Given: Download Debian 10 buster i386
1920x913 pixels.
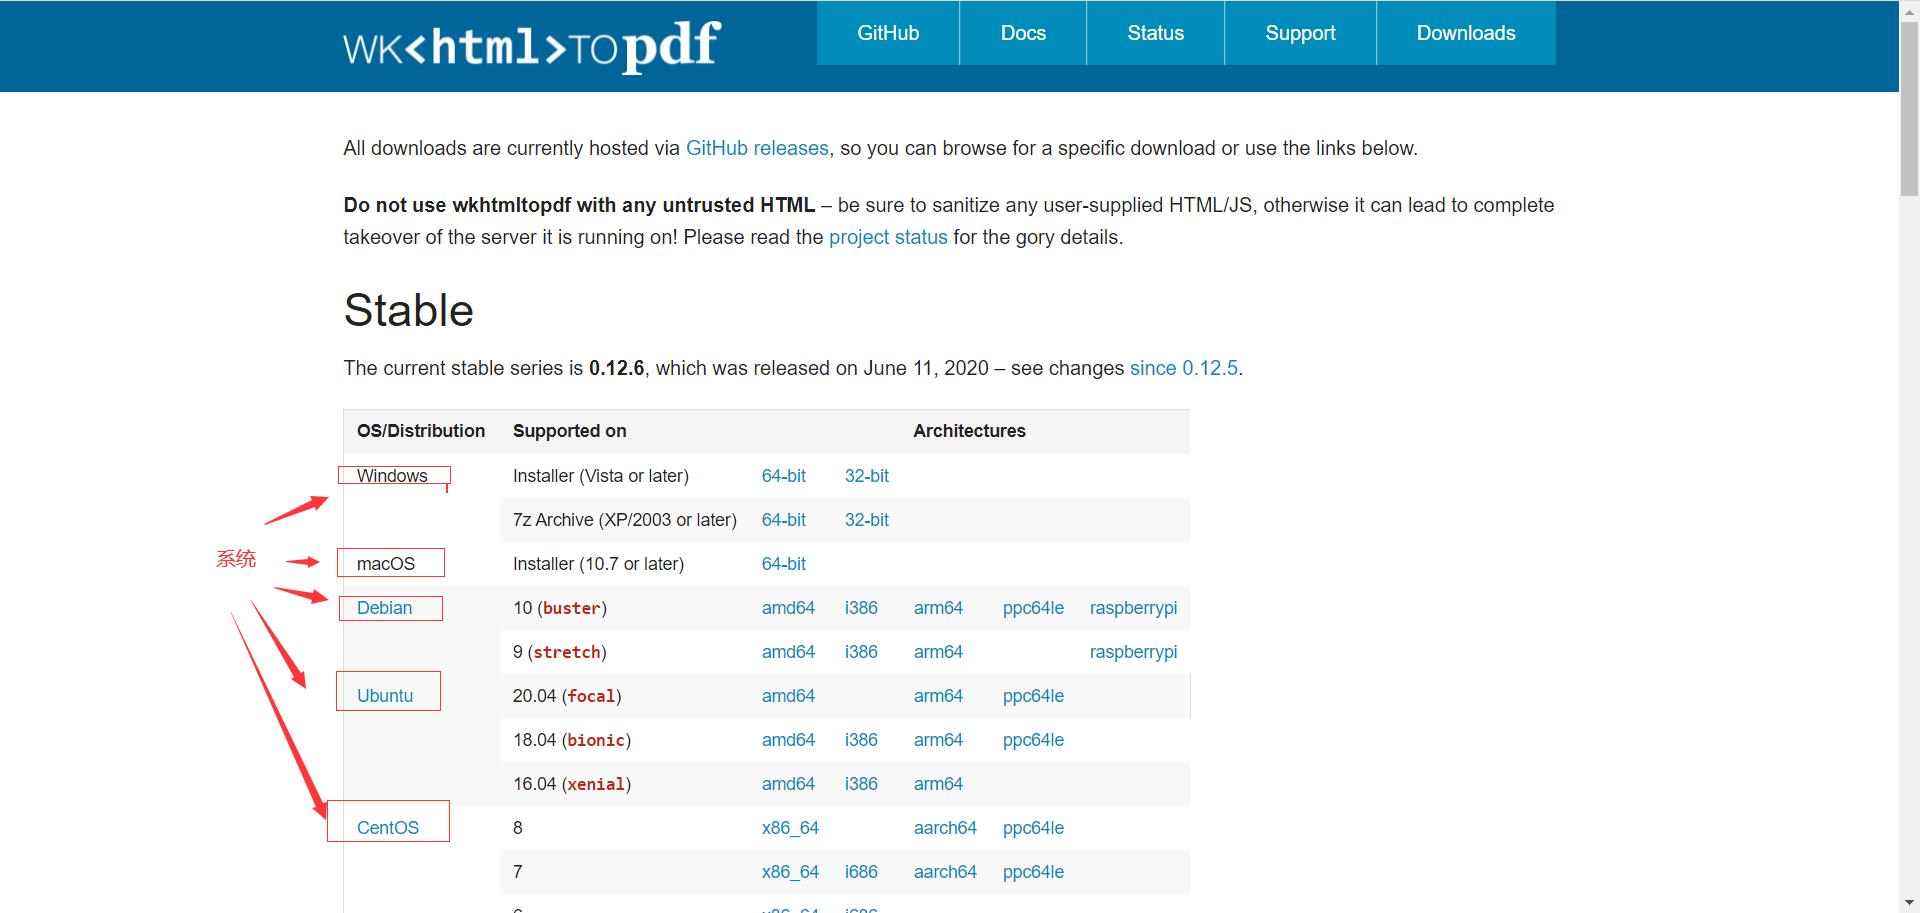Looking at the screenshot, I should (861, 608).
